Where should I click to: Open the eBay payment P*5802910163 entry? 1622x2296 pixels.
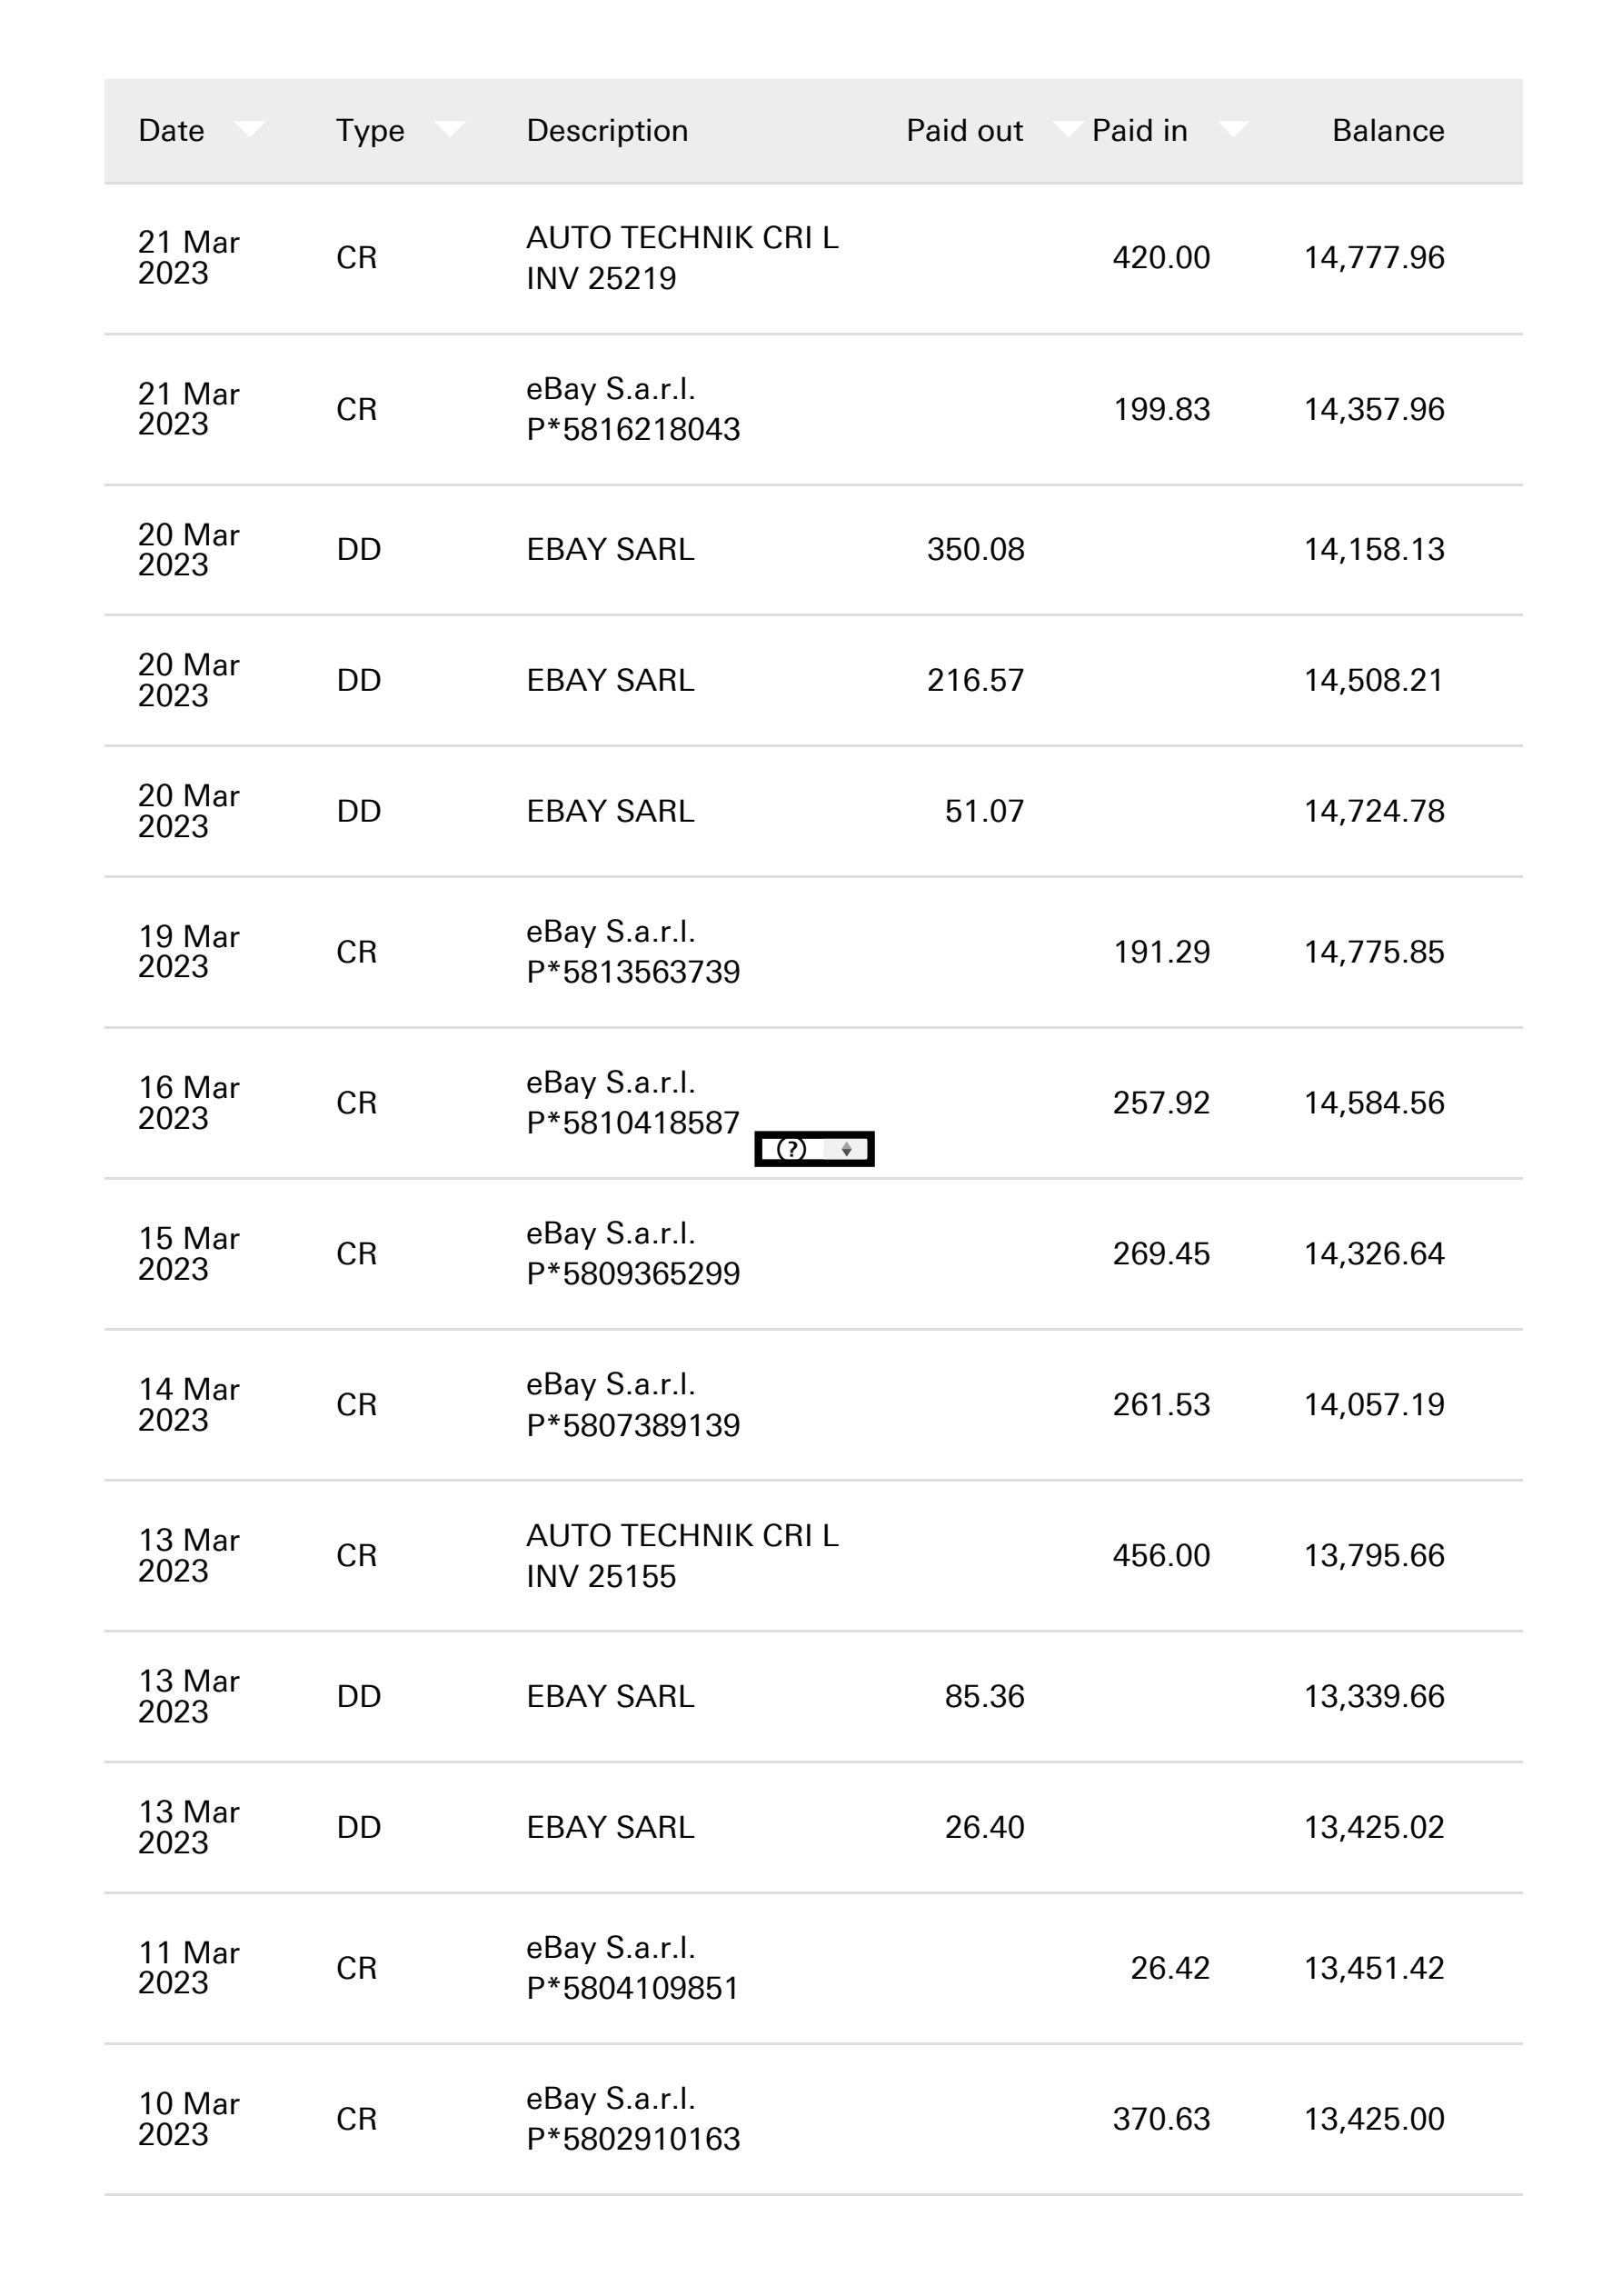click(813, 2119)
